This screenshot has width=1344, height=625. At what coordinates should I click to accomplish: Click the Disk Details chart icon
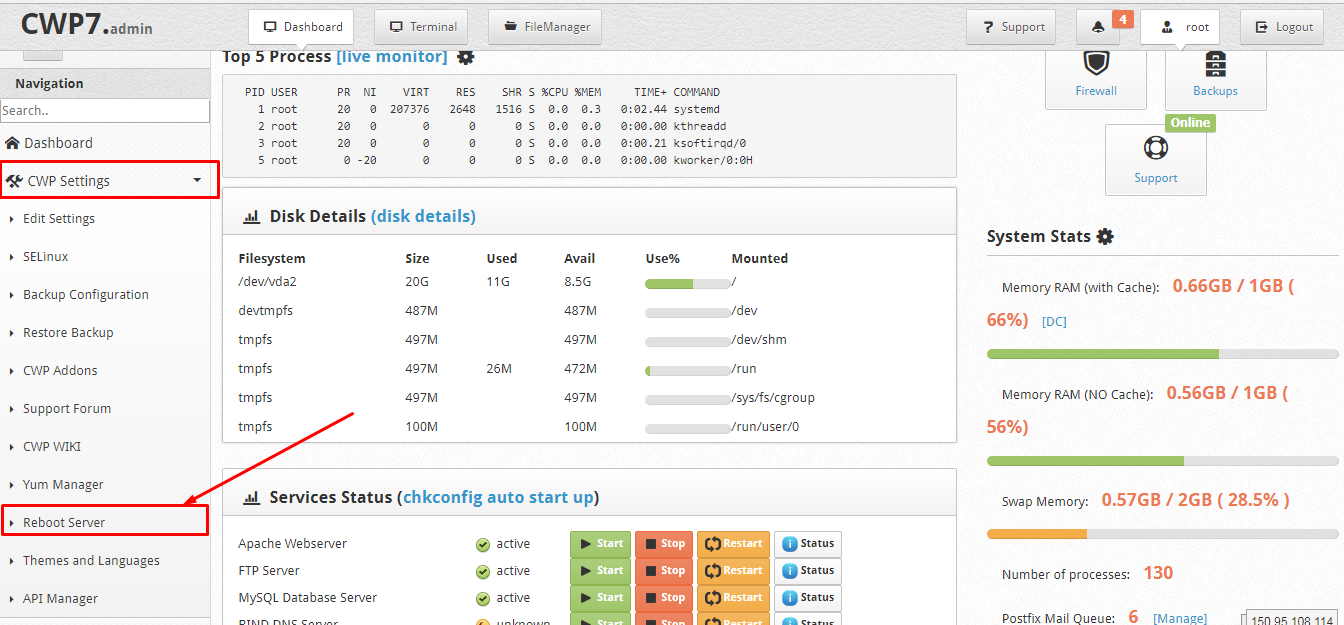click(252, 217)
